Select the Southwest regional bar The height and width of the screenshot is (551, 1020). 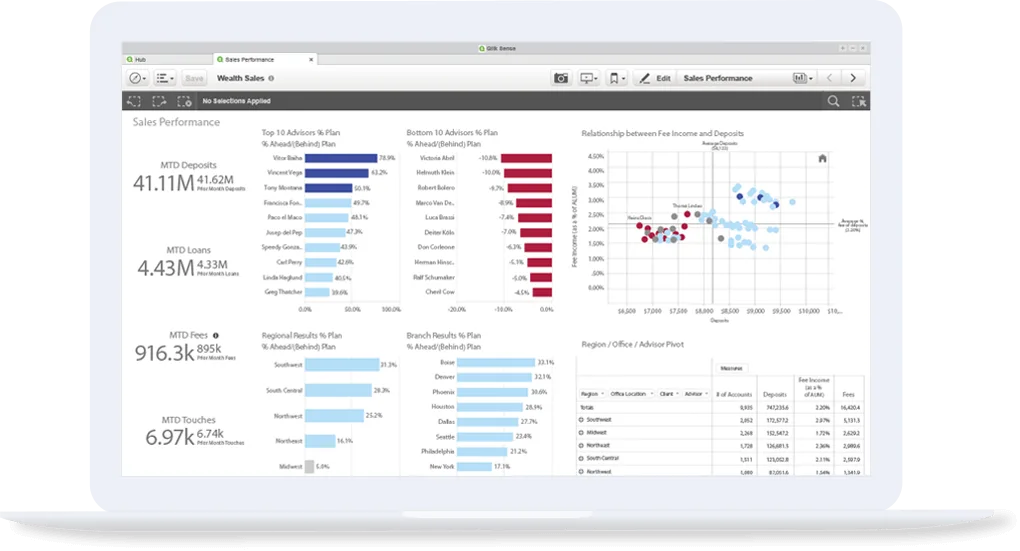tap(342, 365)
